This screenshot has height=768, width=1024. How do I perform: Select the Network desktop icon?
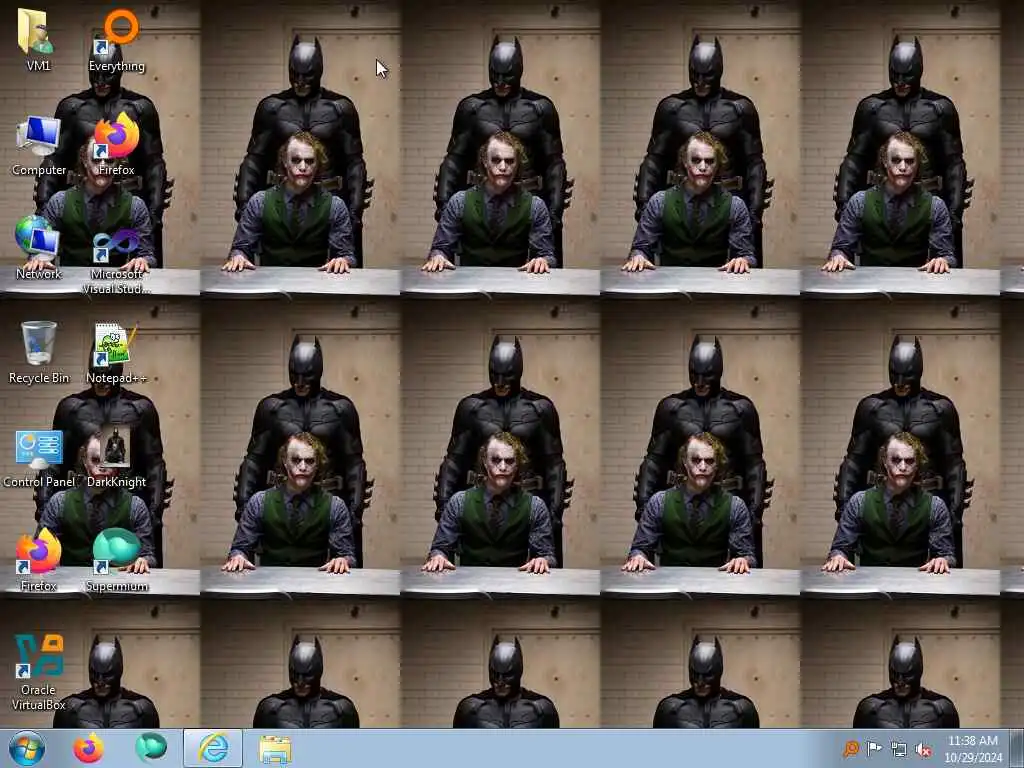pos(38,248)
